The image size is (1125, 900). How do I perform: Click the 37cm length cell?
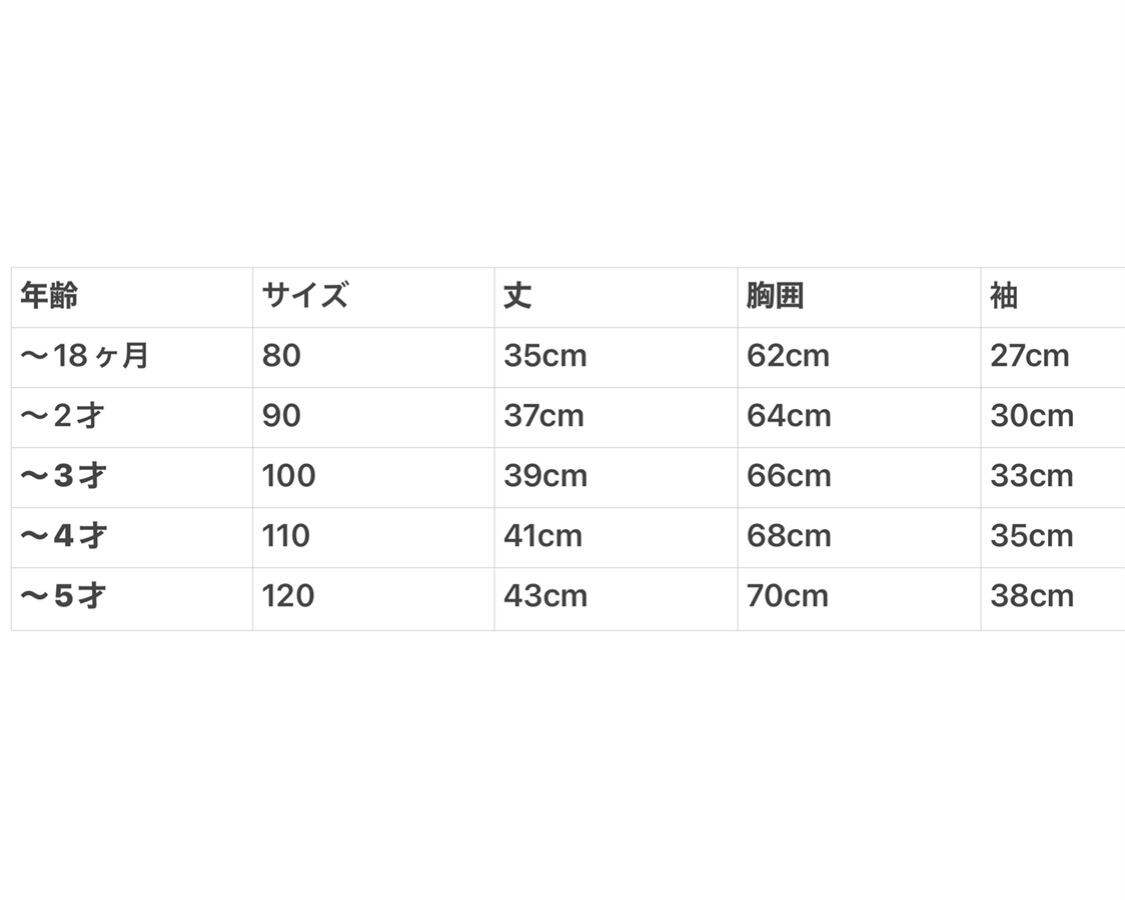click(x=544, y=416)
